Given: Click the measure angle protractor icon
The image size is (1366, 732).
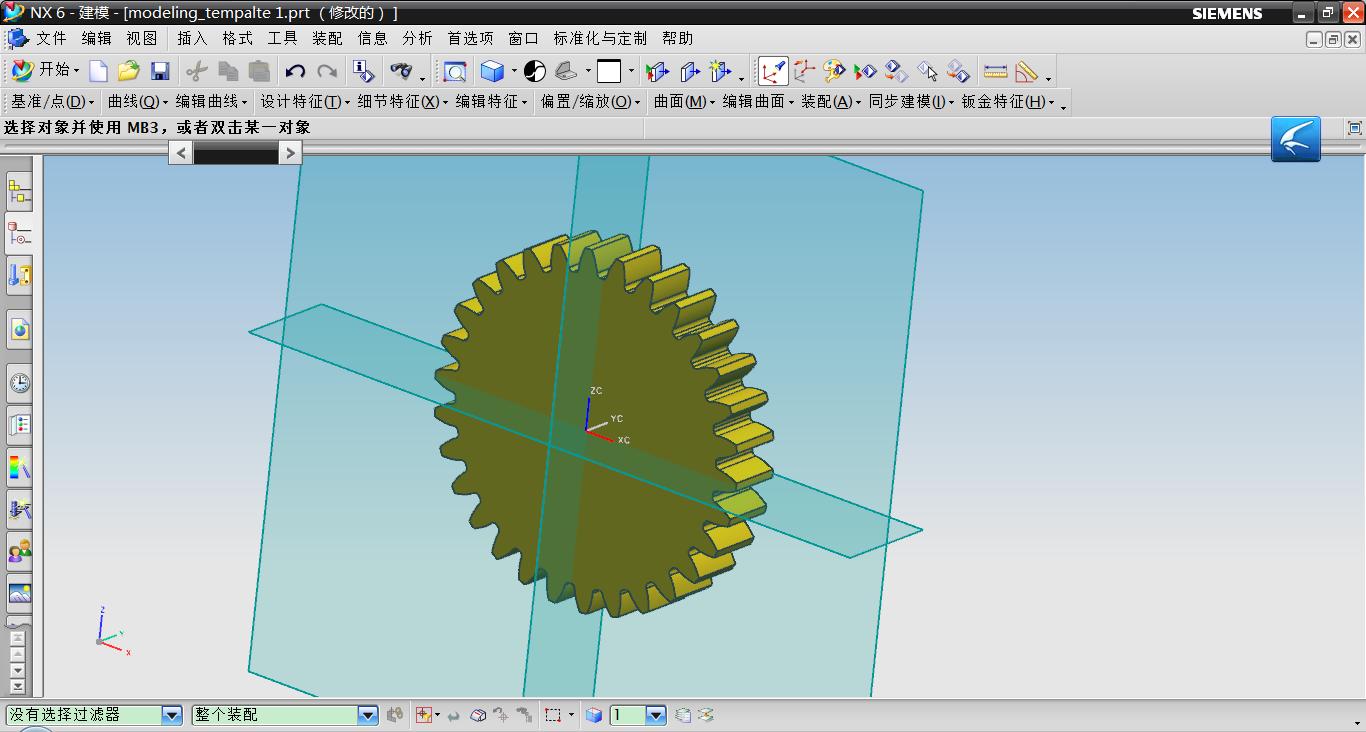Looking at the screenshot, I should pyautogui.click(x=1027, y=71).
